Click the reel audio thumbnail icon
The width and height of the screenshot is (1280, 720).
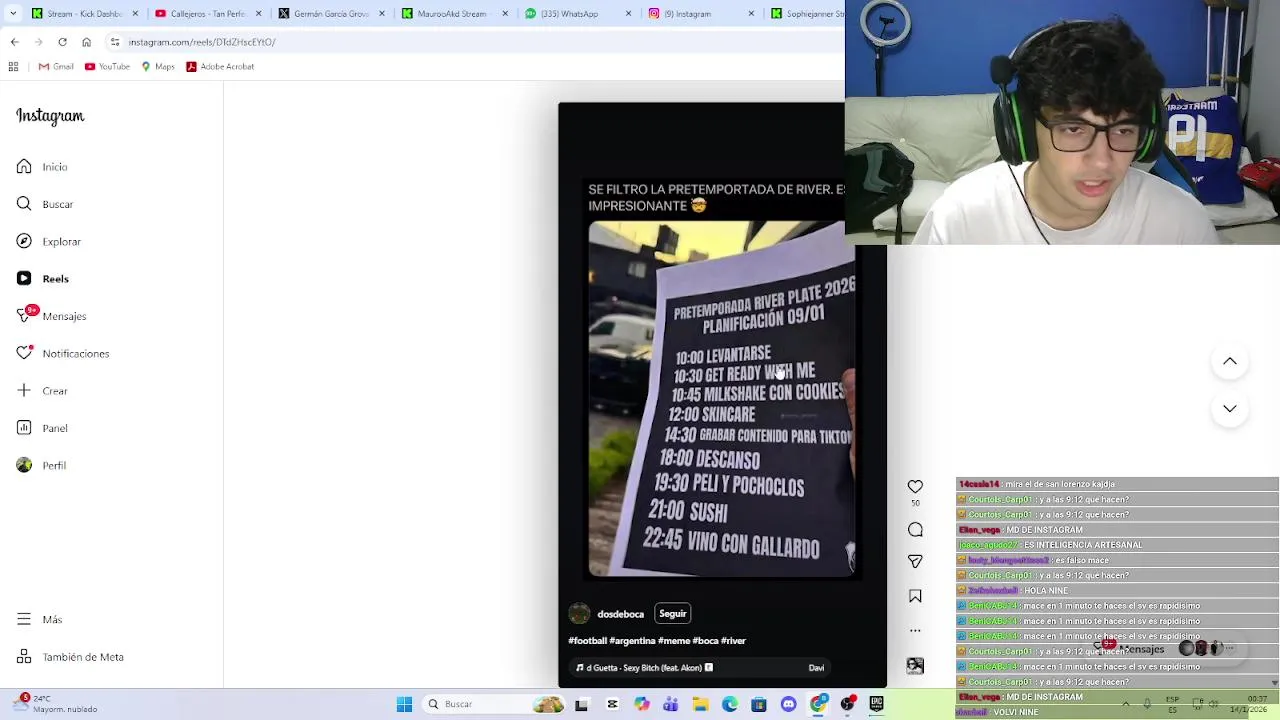915,666
